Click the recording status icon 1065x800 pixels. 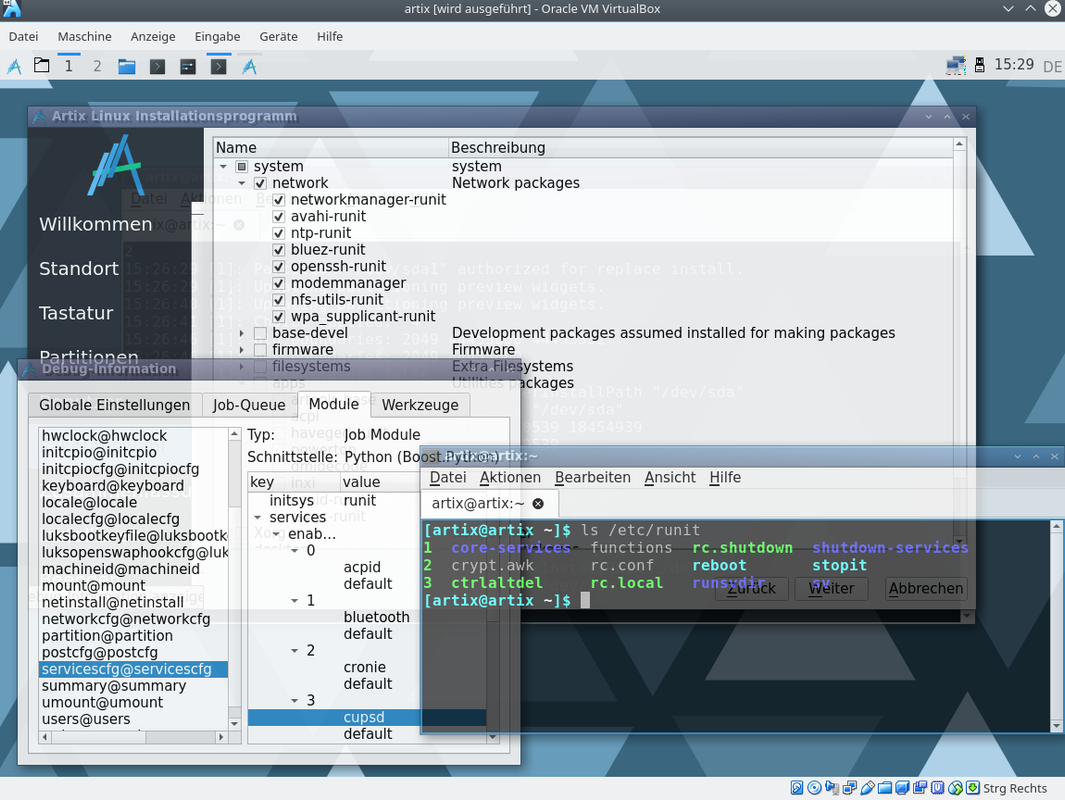[920, 788]
